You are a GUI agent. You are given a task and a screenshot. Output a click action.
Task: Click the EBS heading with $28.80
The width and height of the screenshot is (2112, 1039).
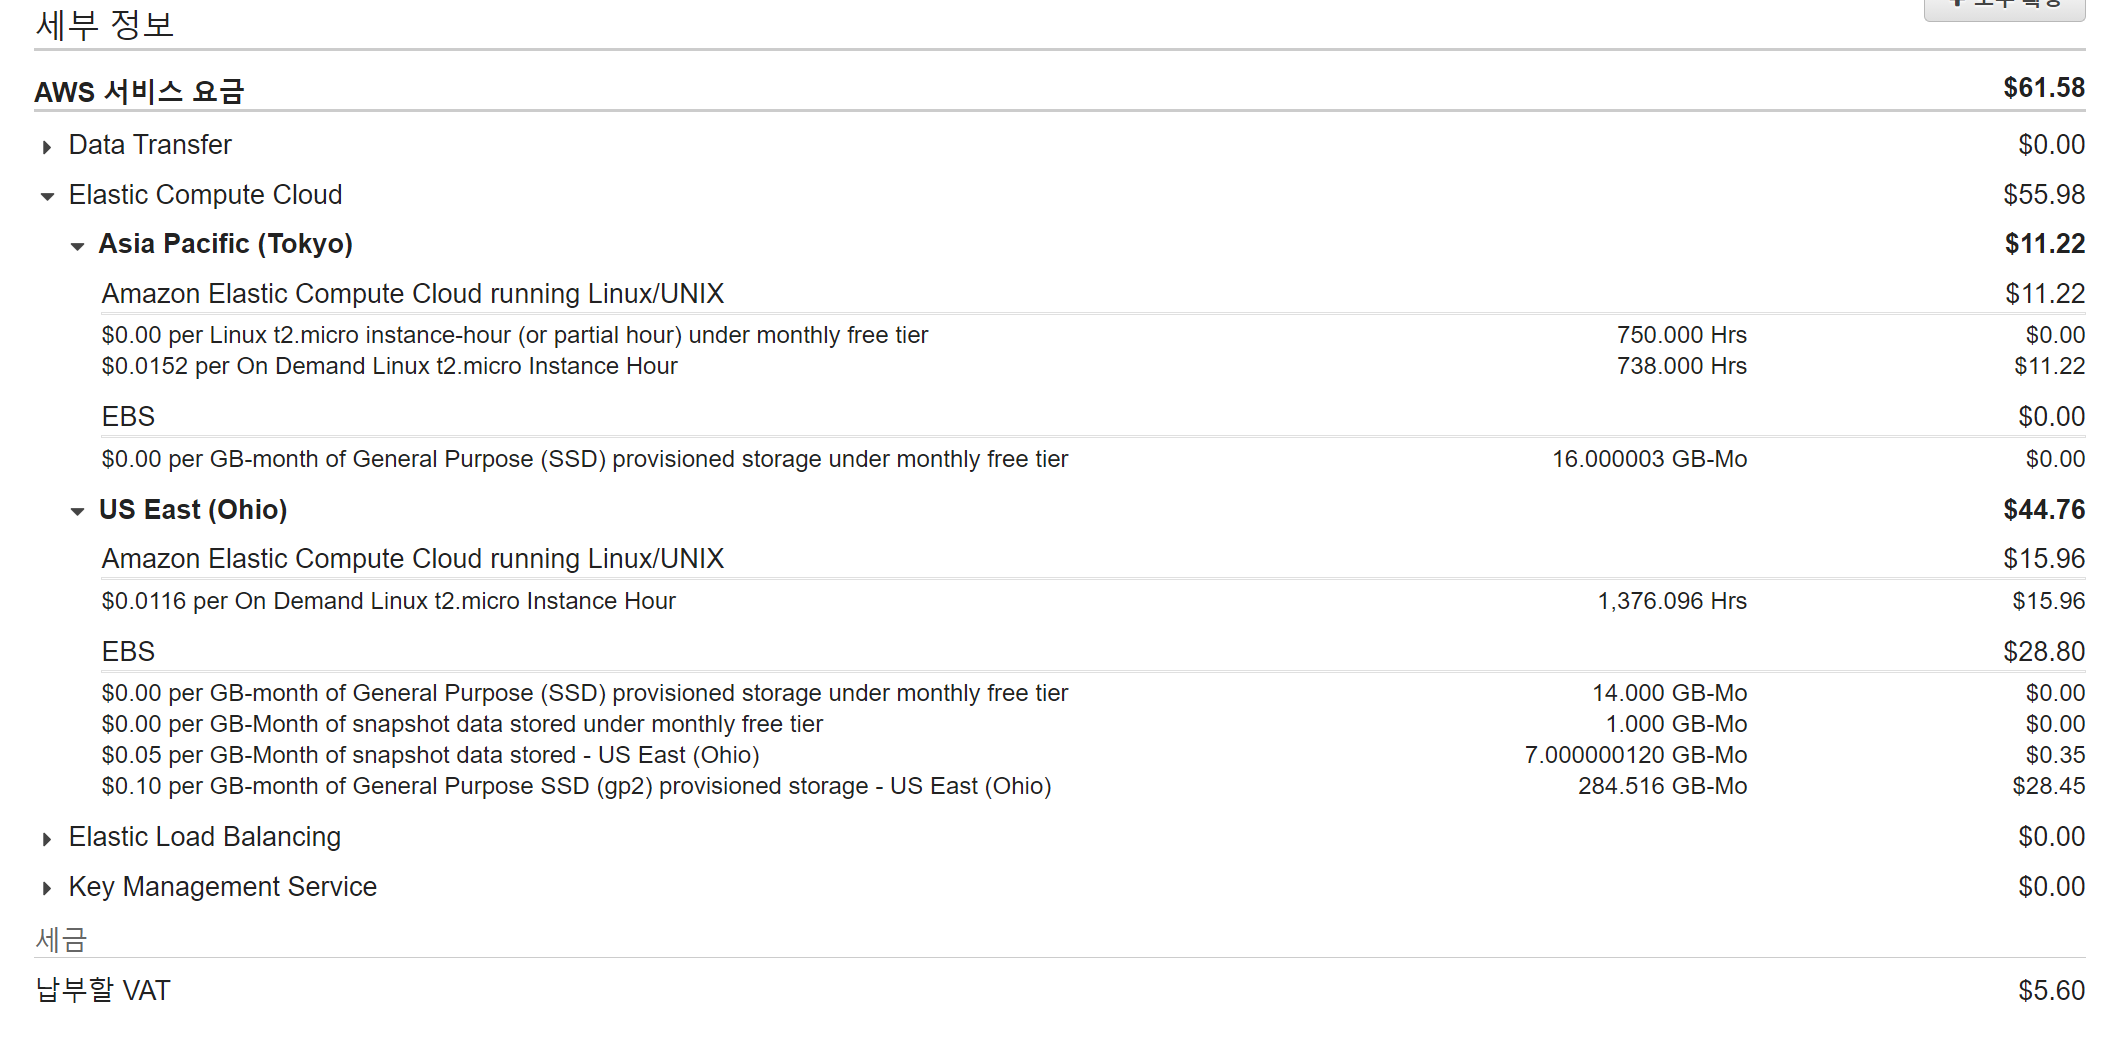[128, 652]
